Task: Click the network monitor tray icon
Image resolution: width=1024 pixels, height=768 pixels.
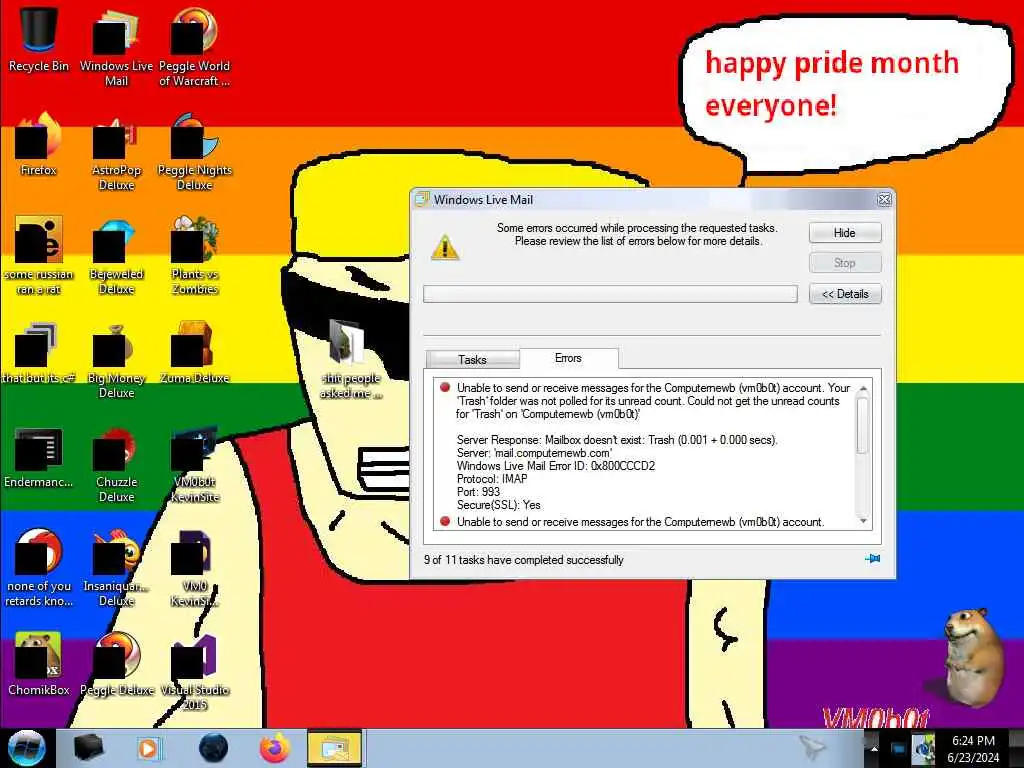Action: [898, 749]
